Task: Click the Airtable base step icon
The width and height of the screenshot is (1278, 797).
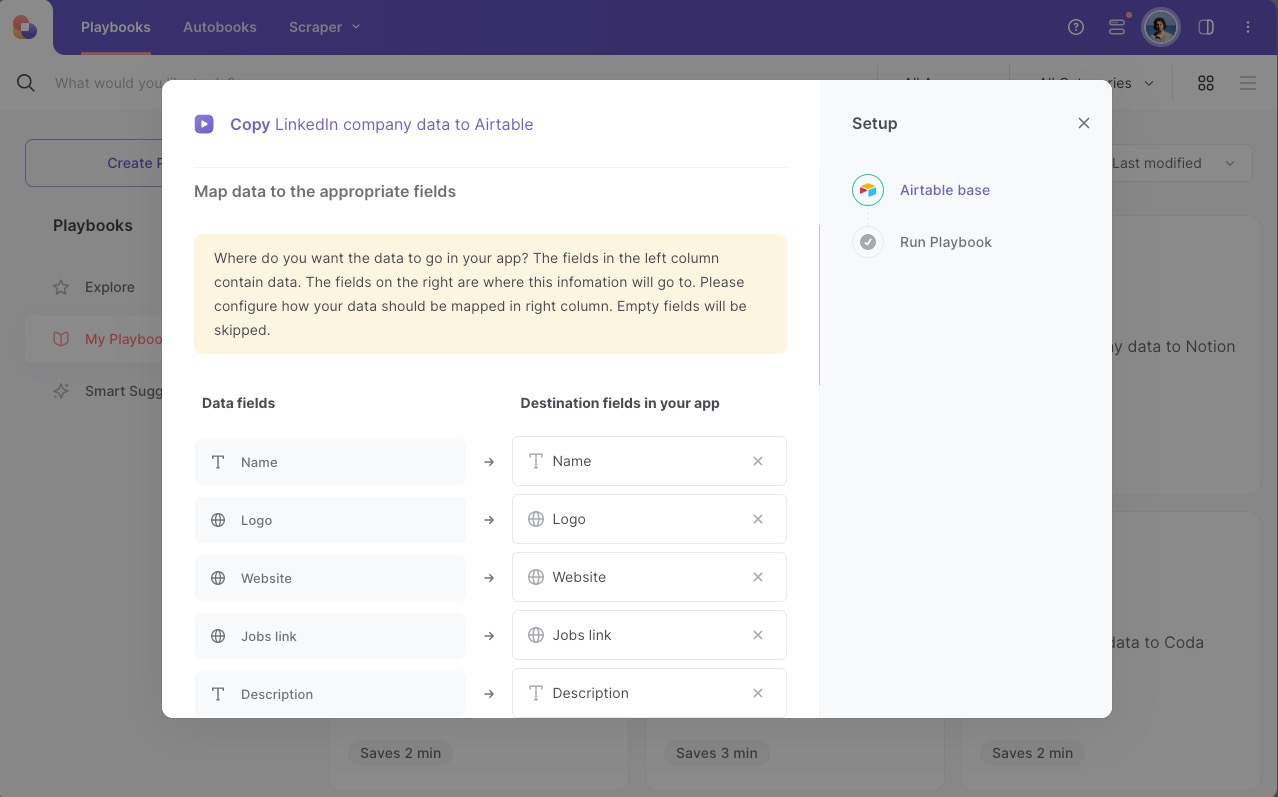Action: pos(868,190)
